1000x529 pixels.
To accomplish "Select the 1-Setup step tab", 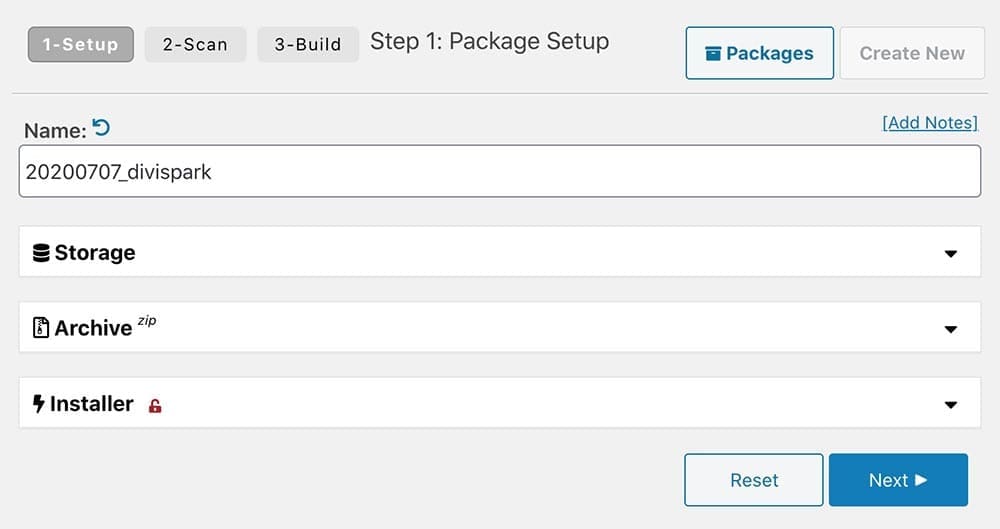I will [x=80, y=45].
